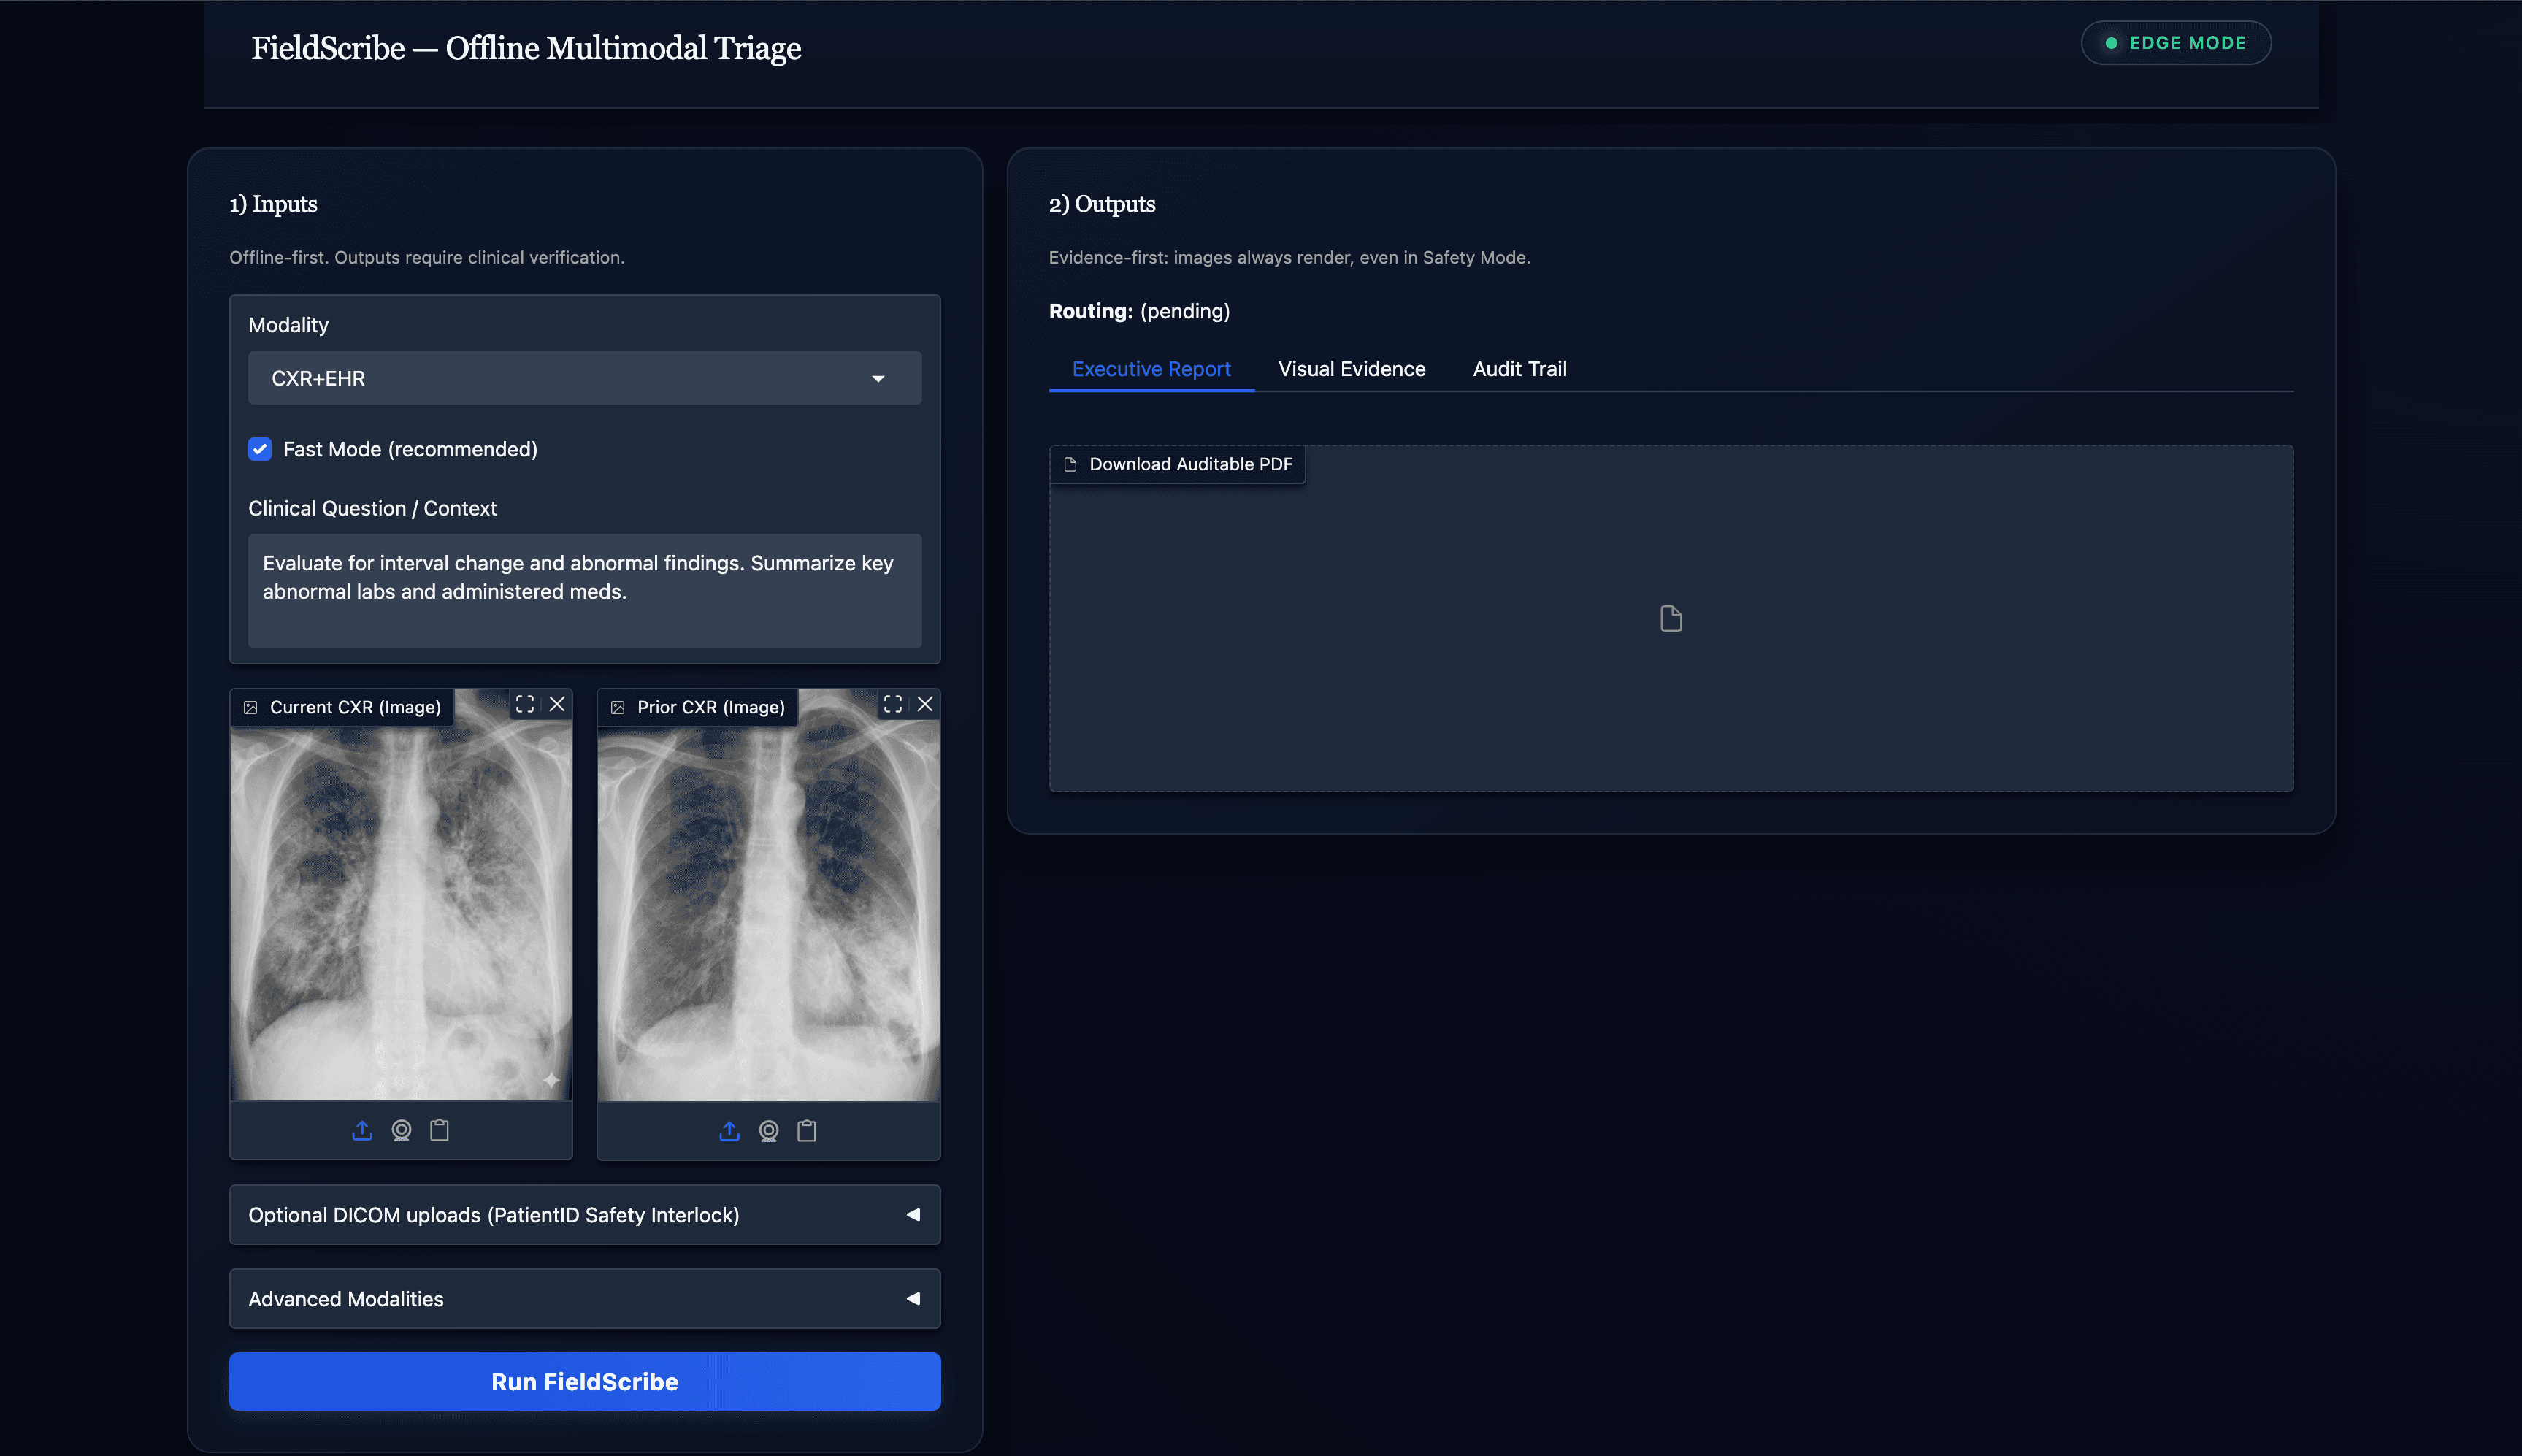Open webcam capture for Prior CXR
2522x1456 pixels.
tap(768, 1130)
